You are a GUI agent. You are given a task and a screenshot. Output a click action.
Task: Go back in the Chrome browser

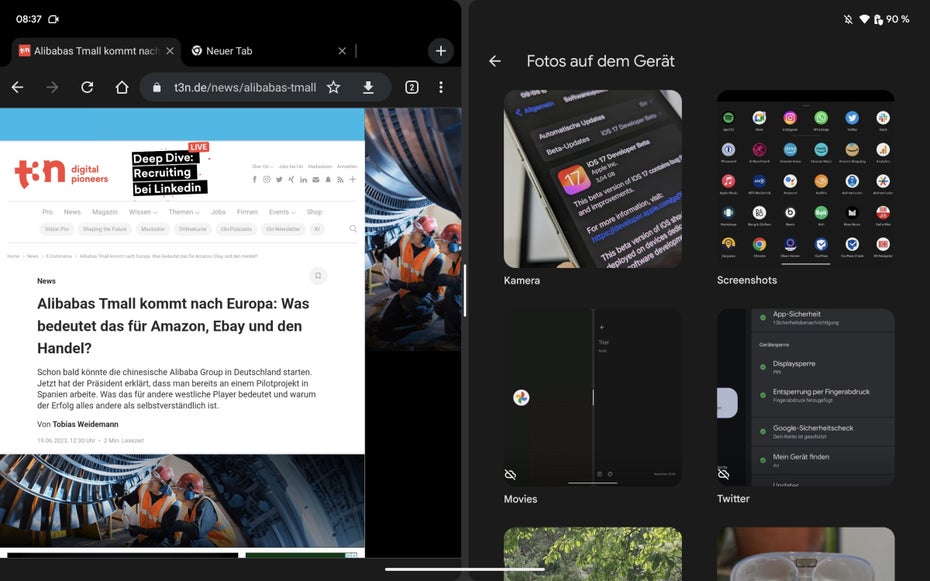(17, 87)
